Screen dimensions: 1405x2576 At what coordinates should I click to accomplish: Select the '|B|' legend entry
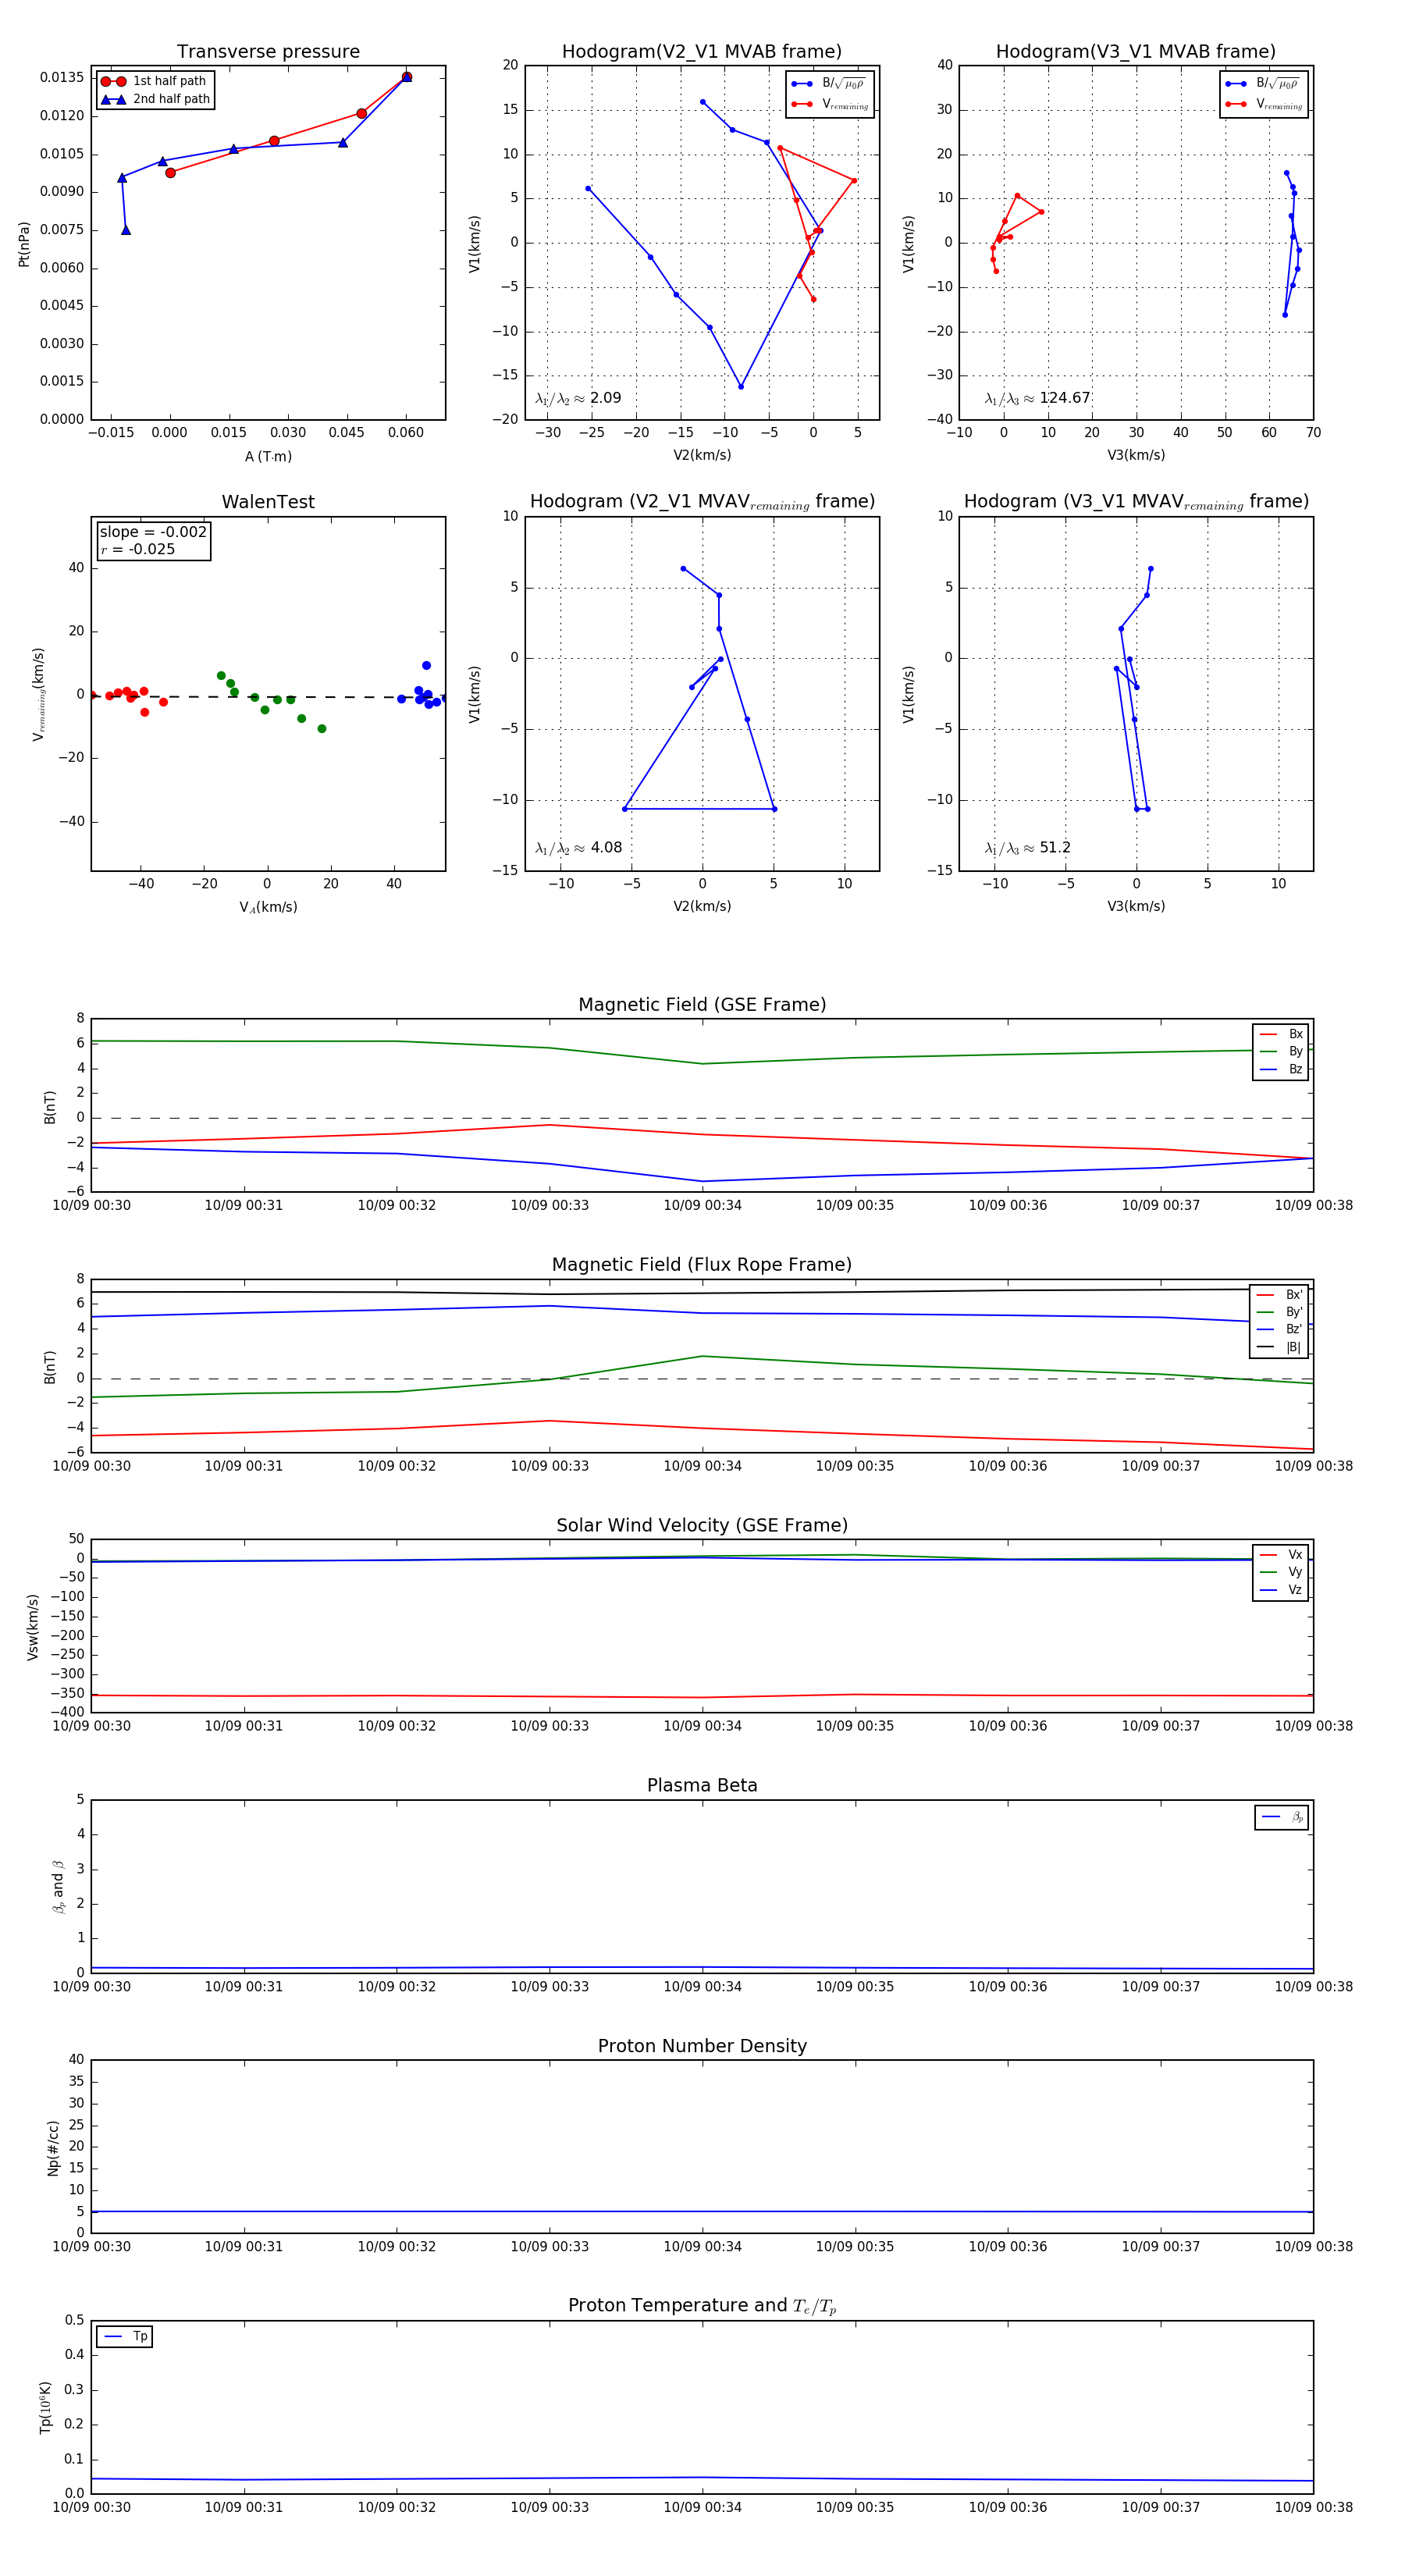pos(1279,1347)
